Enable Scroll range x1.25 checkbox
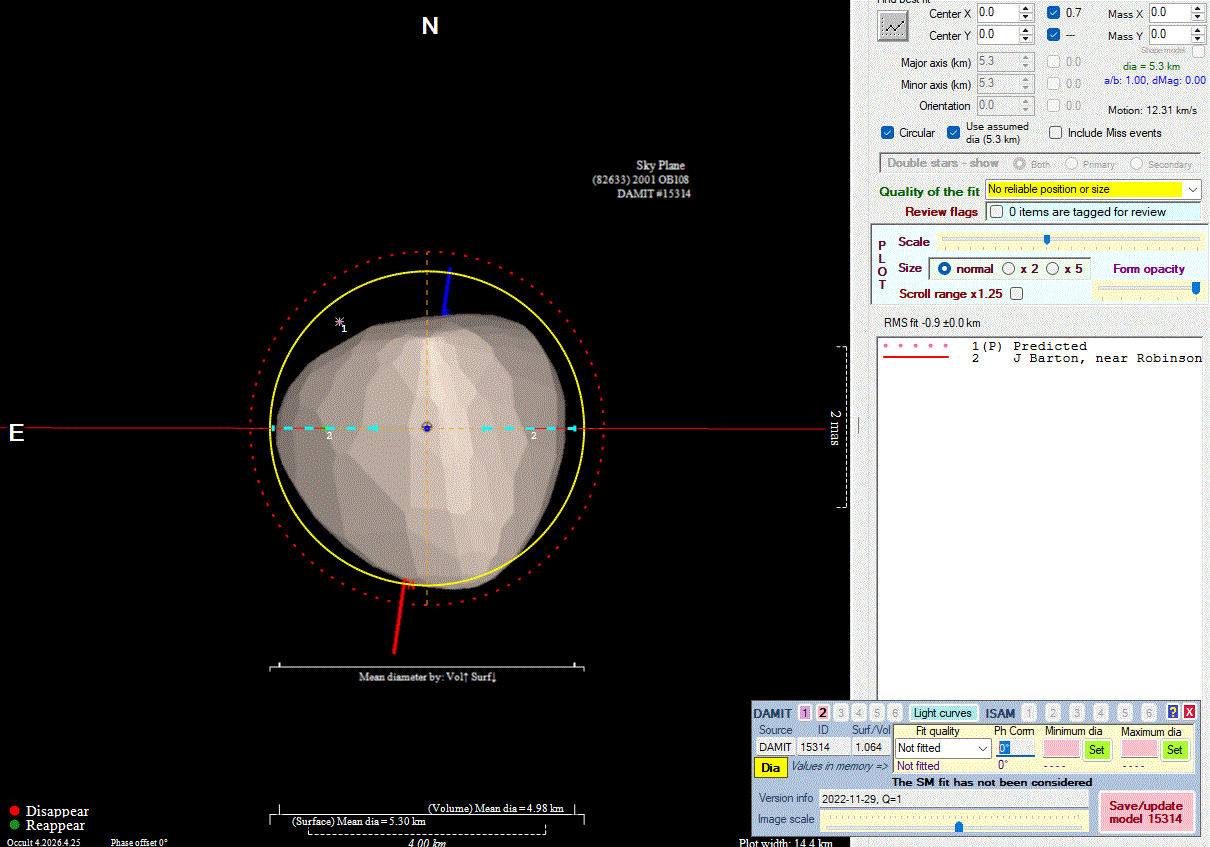This screenshot has height=847, width=1210. pos(1017,294)
